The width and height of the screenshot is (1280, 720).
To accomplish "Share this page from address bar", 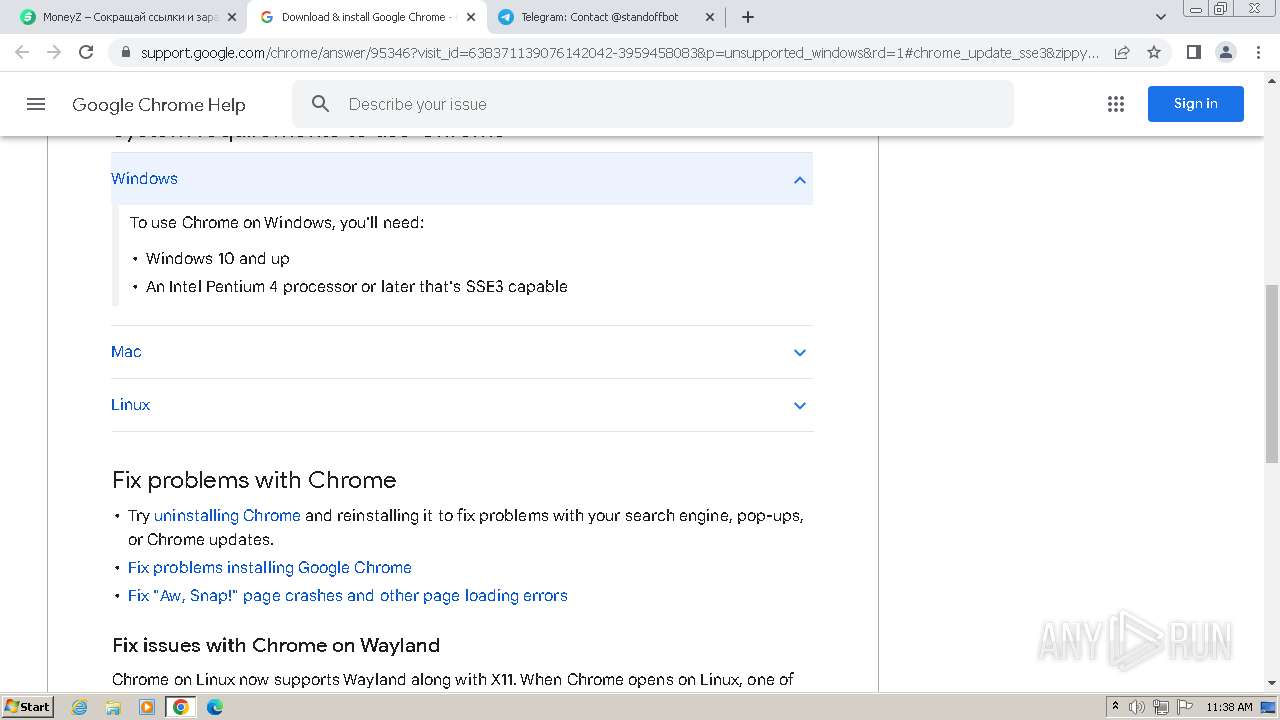I will coord(1122,52).
